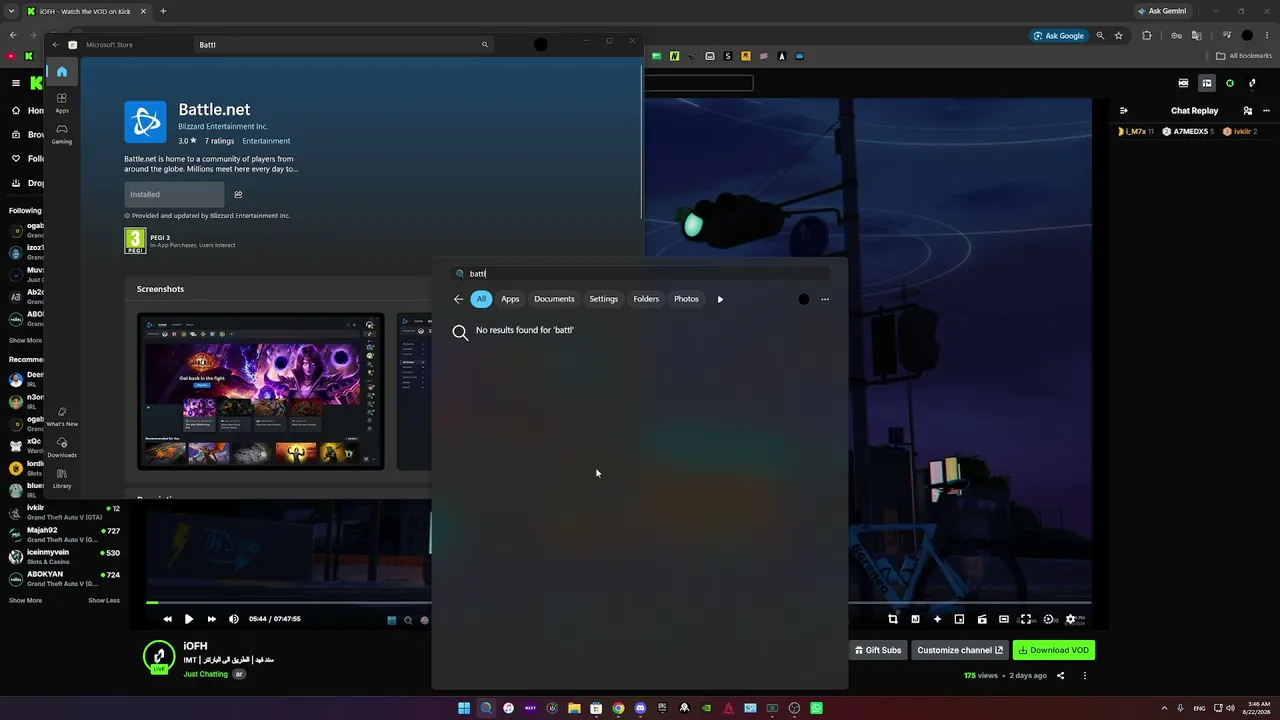Image resolution: width=1280 pixels, height=720 pixels.
Task: Fast-forward the Kick VOD
Action: 211,619
